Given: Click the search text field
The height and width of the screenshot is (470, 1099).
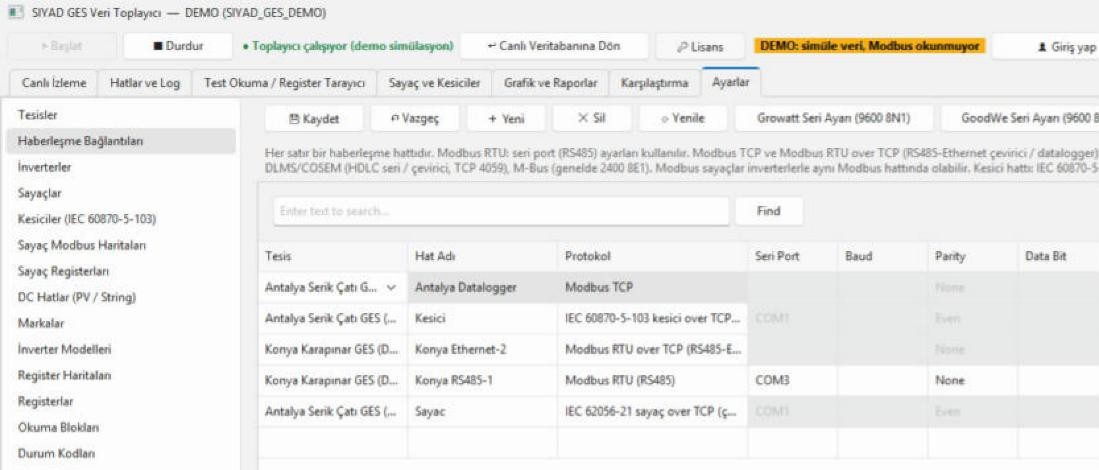Looking at the screenshot, I should (x=500, y=211).
